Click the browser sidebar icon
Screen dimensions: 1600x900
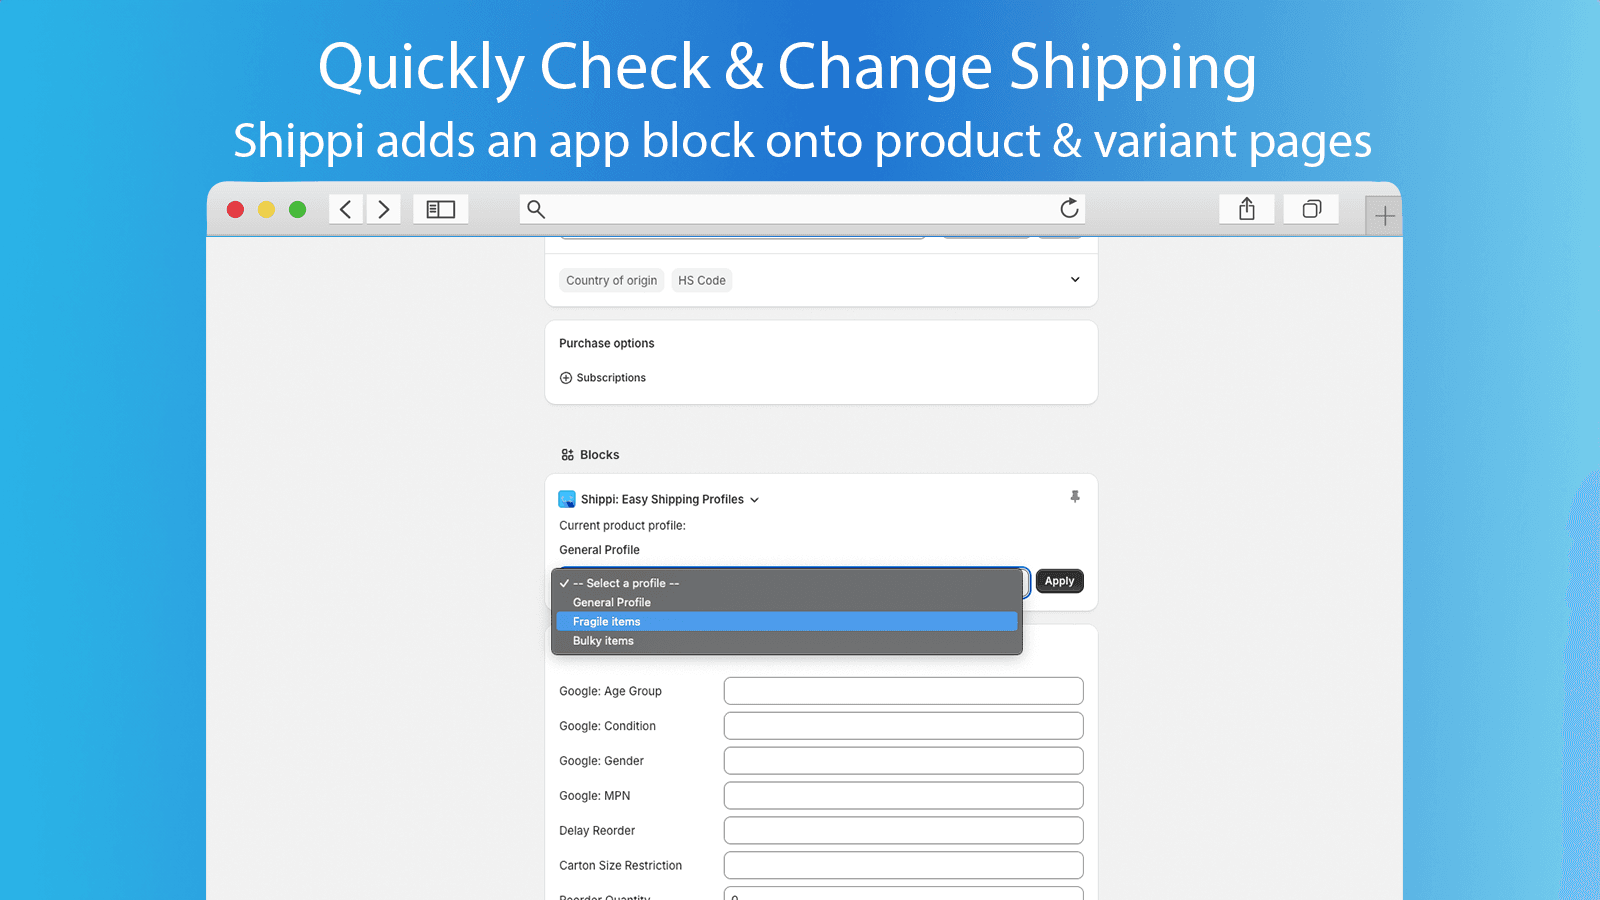(440, 209)
